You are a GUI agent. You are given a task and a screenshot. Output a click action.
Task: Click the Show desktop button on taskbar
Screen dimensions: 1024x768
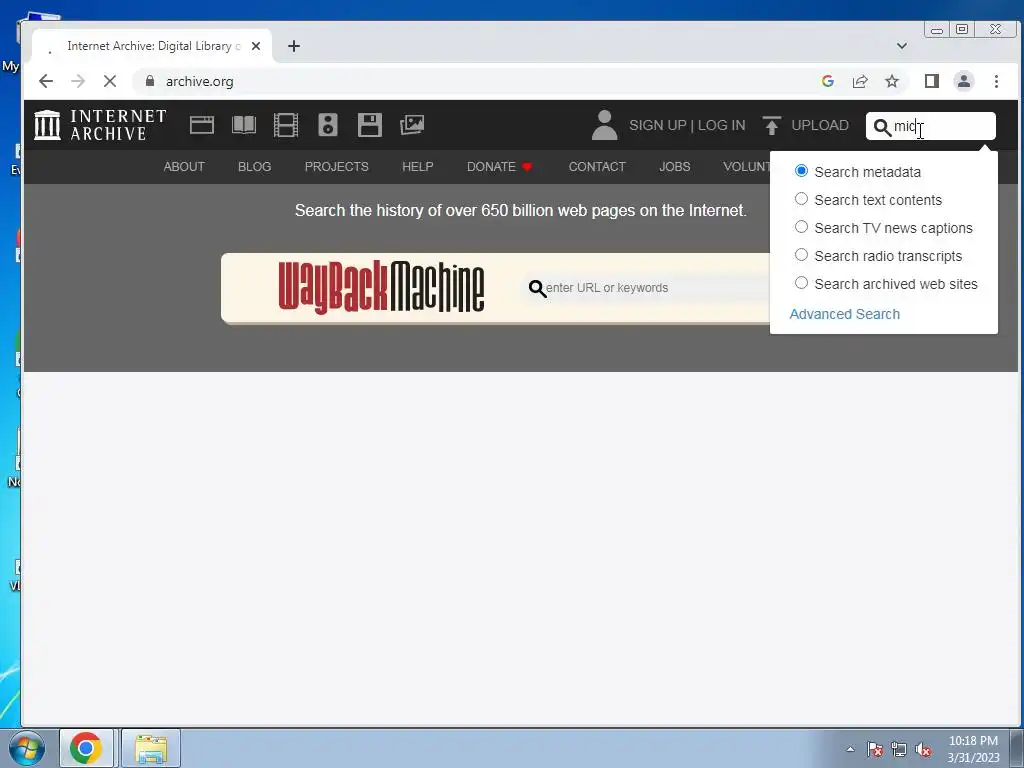tap(1016, 748)
